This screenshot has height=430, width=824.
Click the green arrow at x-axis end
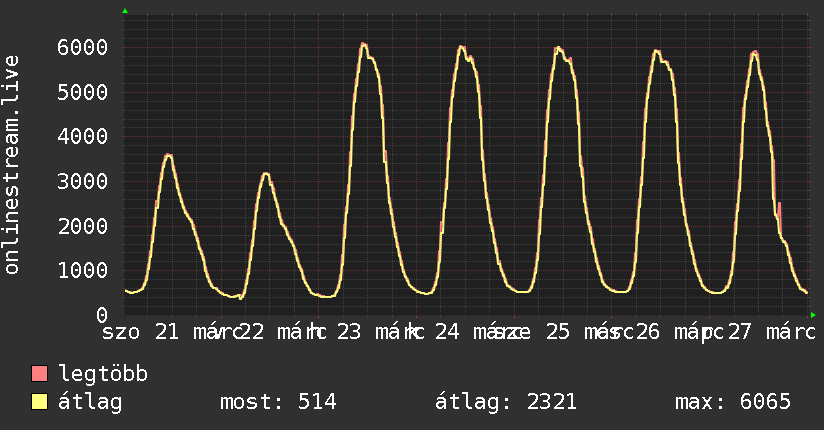click(813, 315)
